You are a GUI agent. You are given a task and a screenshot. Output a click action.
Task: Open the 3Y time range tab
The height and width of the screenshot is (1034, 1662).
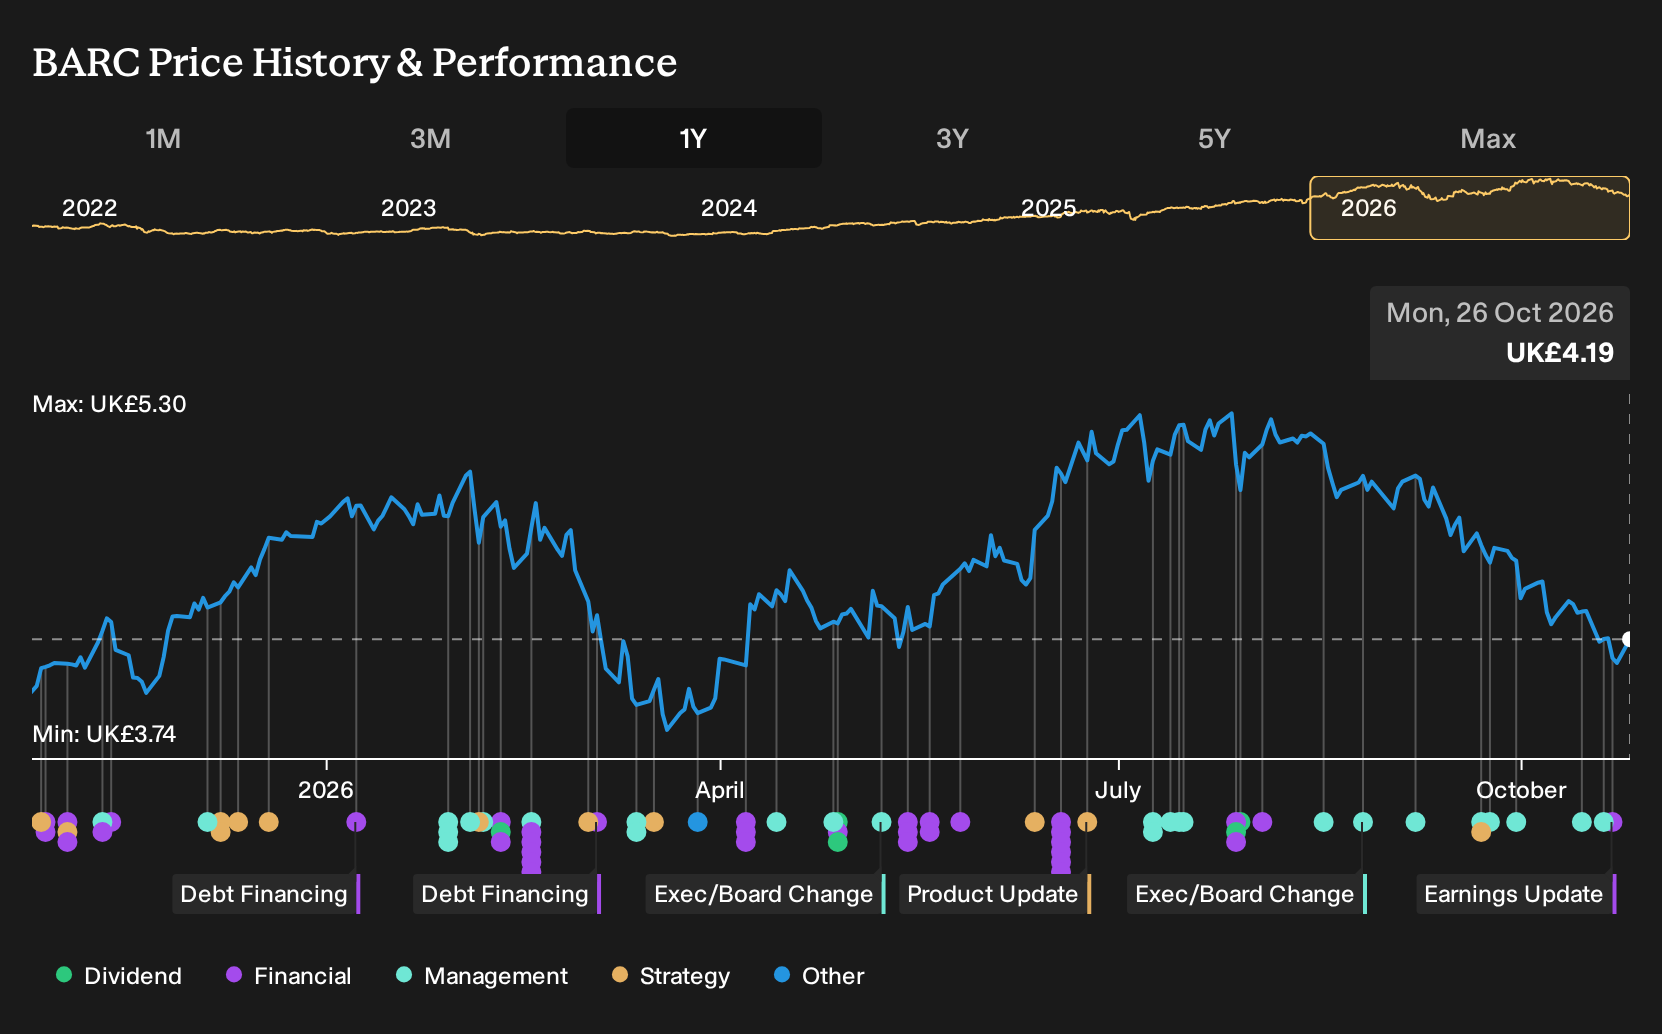952,138
